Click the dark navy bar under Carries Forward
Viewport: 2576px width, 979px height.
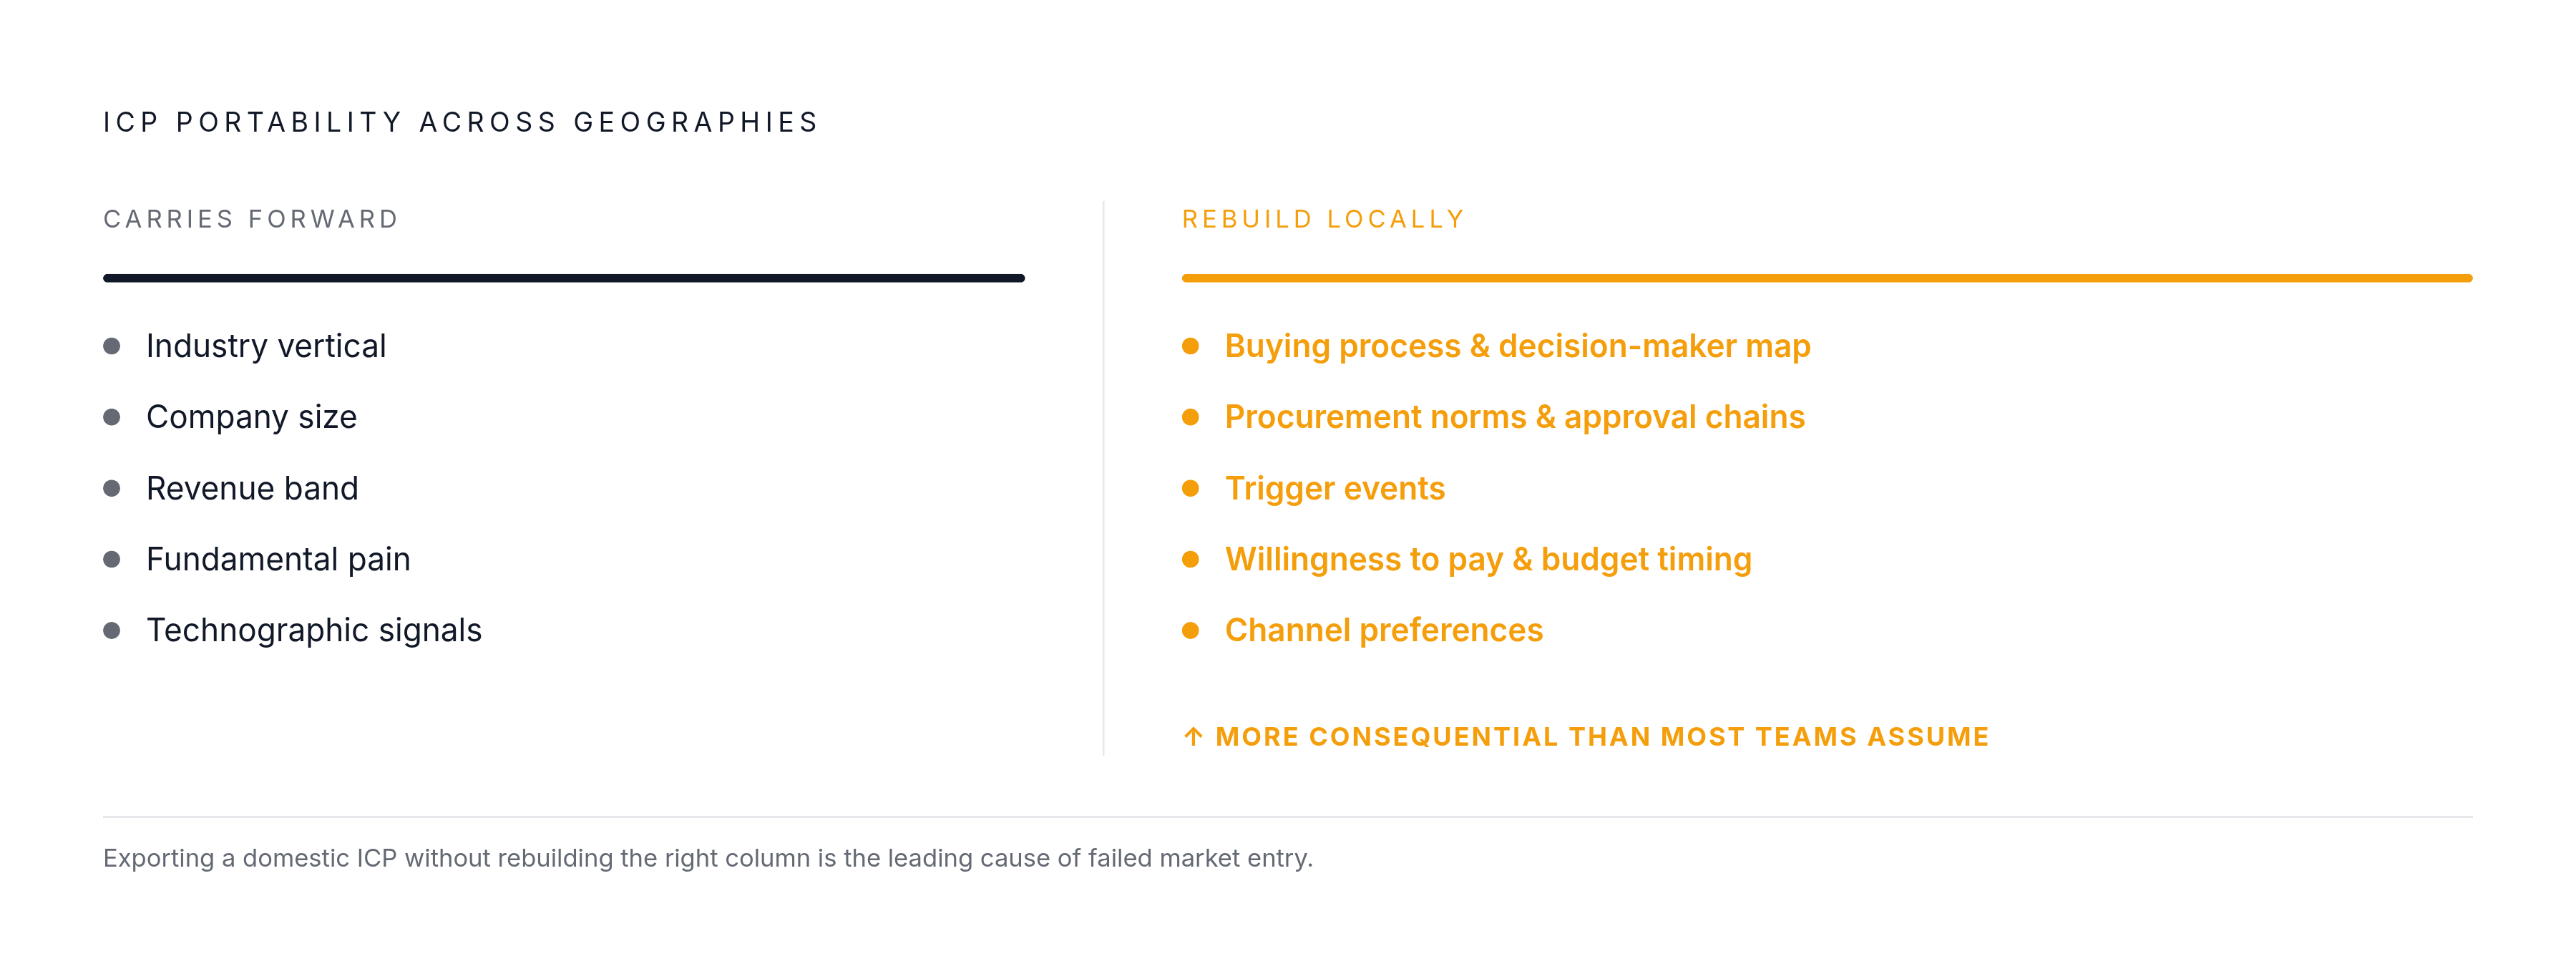(x=564, y=278)
